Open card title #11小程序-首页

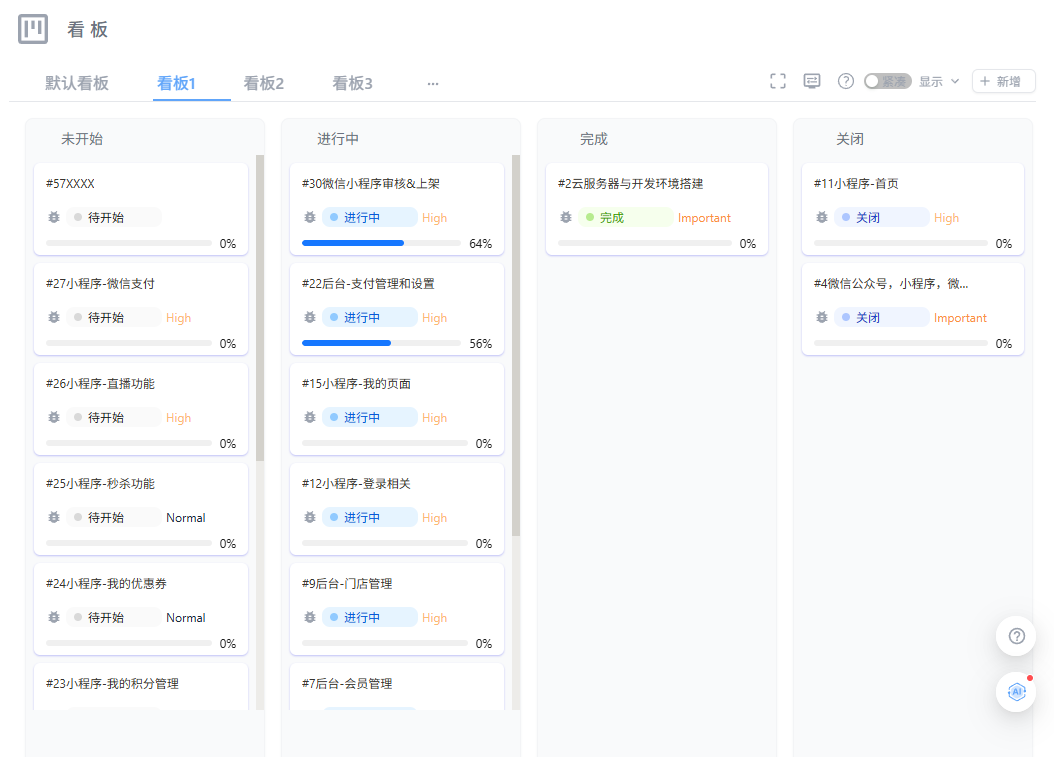(x=856, y=184)
